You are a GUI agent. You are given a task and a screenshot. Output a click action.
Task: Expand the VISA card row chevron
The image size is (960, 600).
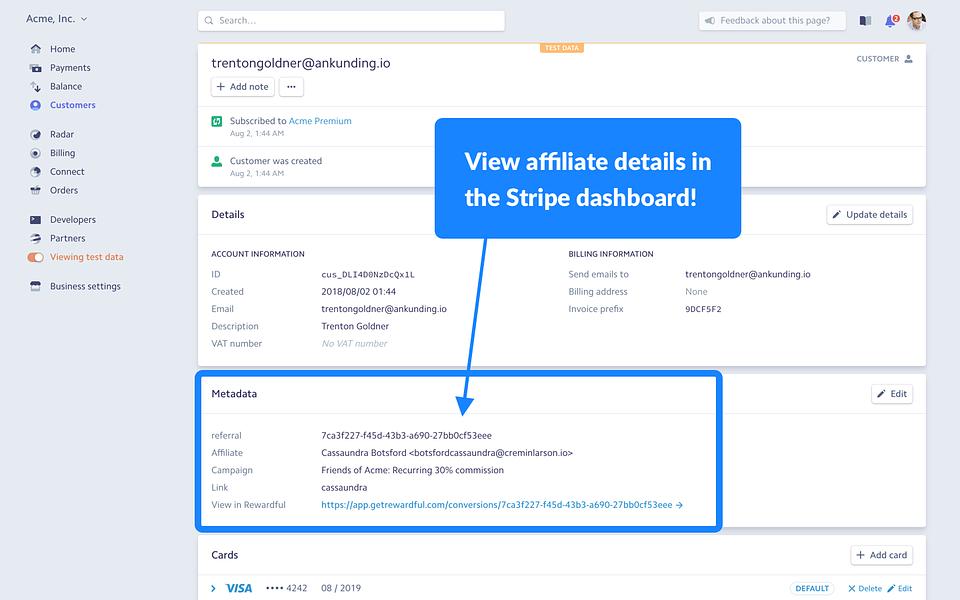coord(213,588)
